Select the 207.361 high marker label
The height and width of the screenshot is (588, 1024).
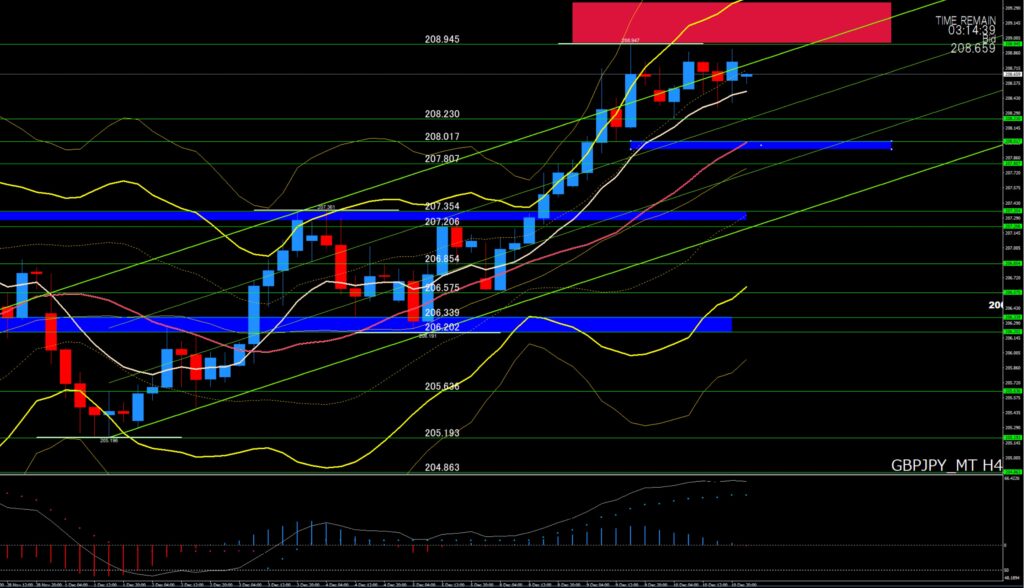(325, 207)
